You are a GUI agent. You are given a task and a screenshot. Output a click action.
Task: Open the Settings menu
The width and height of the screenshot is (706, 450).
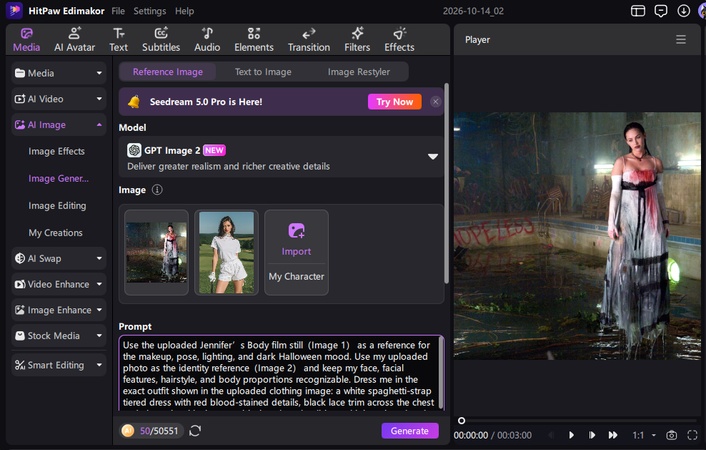(x=149, y=11)
